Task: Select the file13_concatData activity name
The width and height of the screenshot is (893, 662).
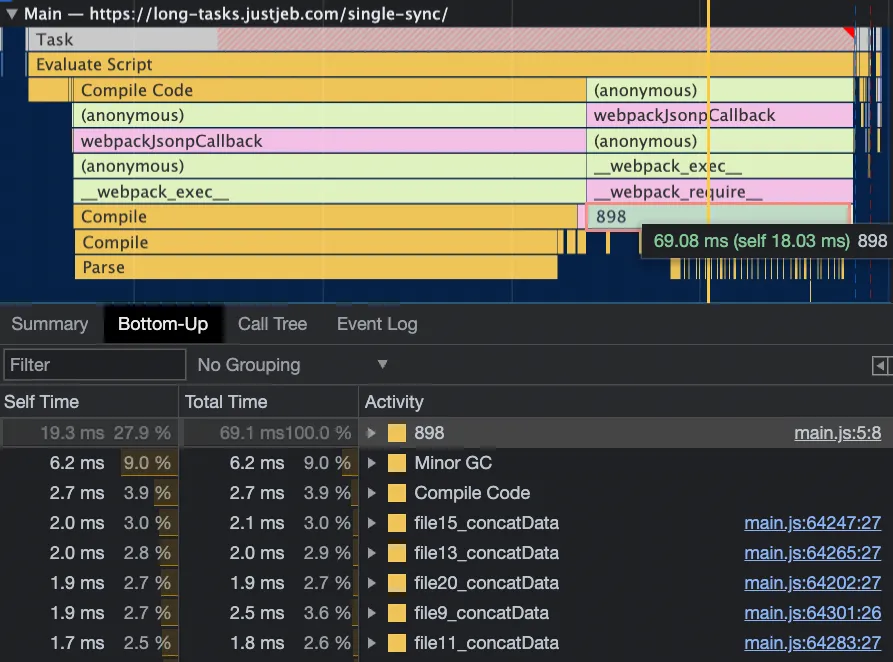Action: [486, 553]
